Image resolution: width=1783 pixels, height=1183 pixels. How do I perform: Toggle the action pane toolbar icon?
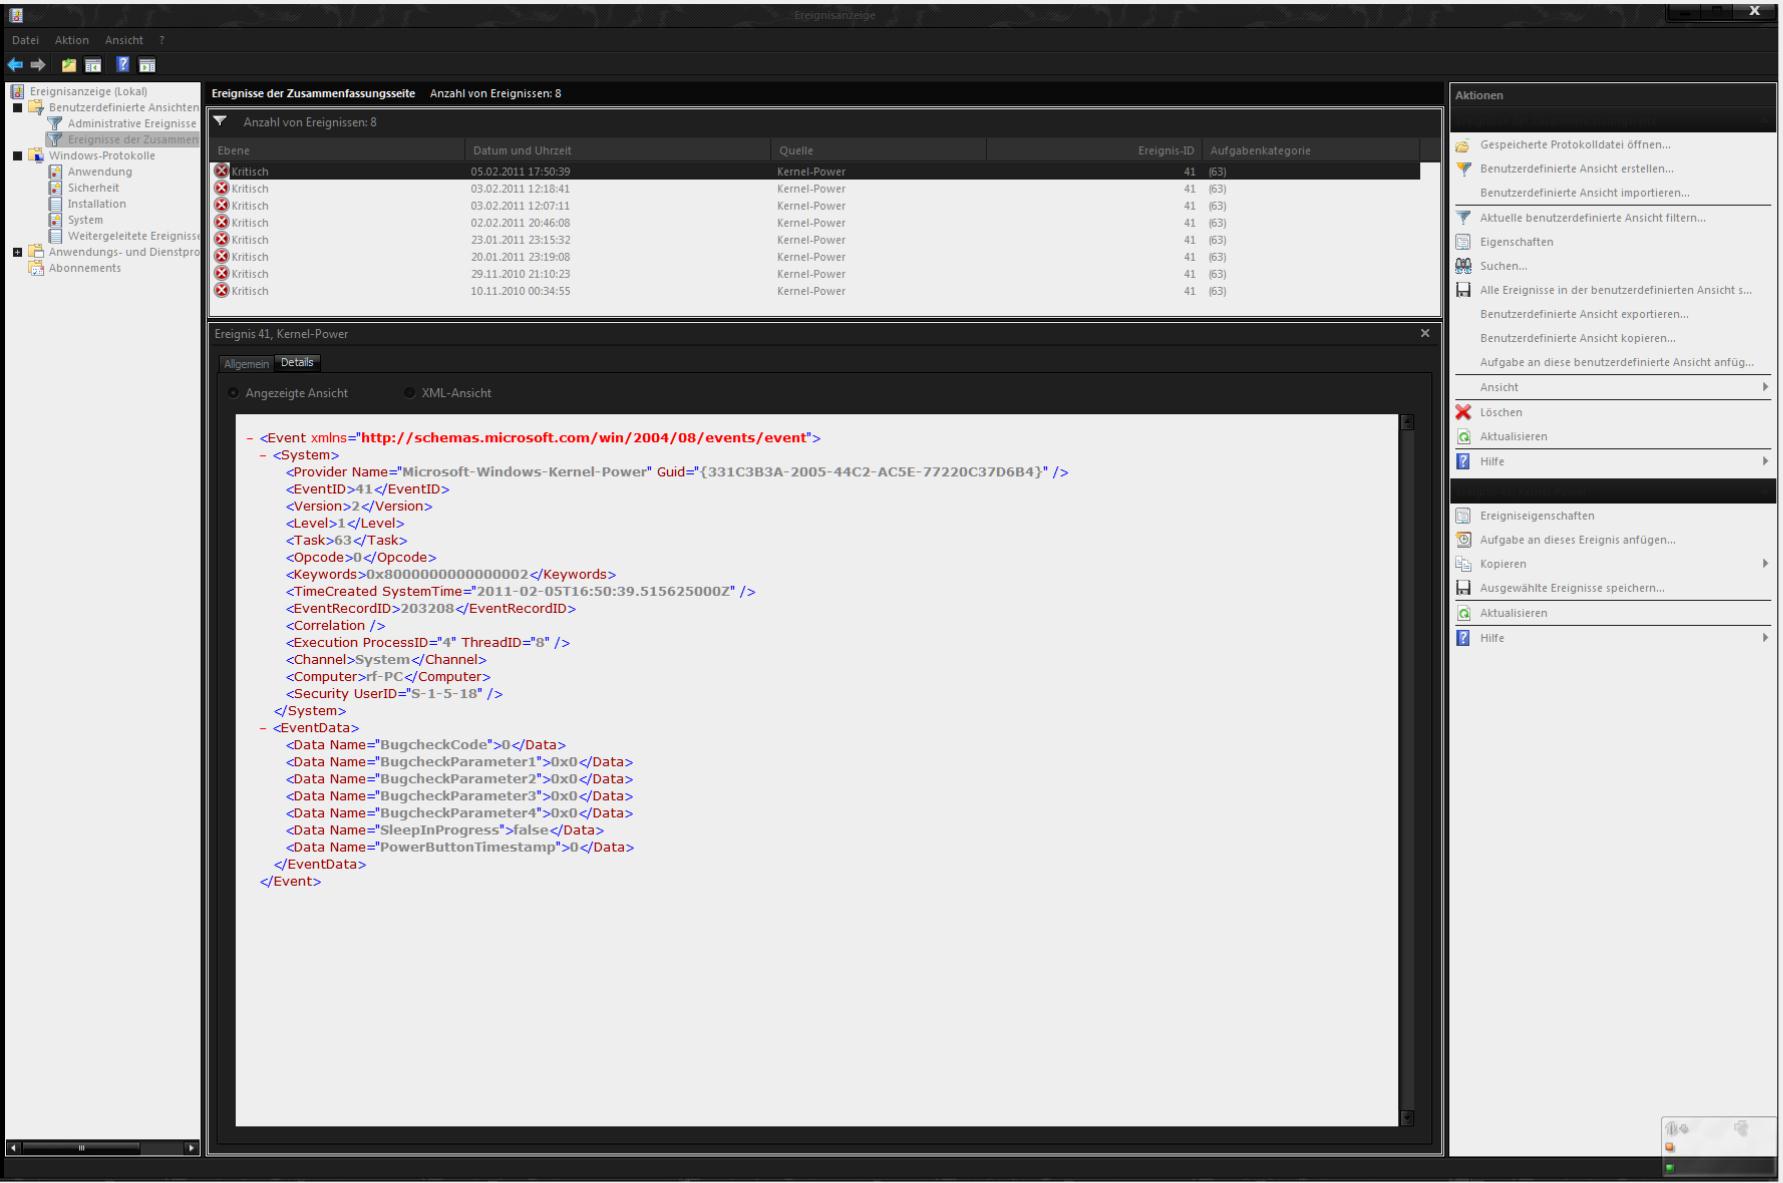tap(147, 65)
